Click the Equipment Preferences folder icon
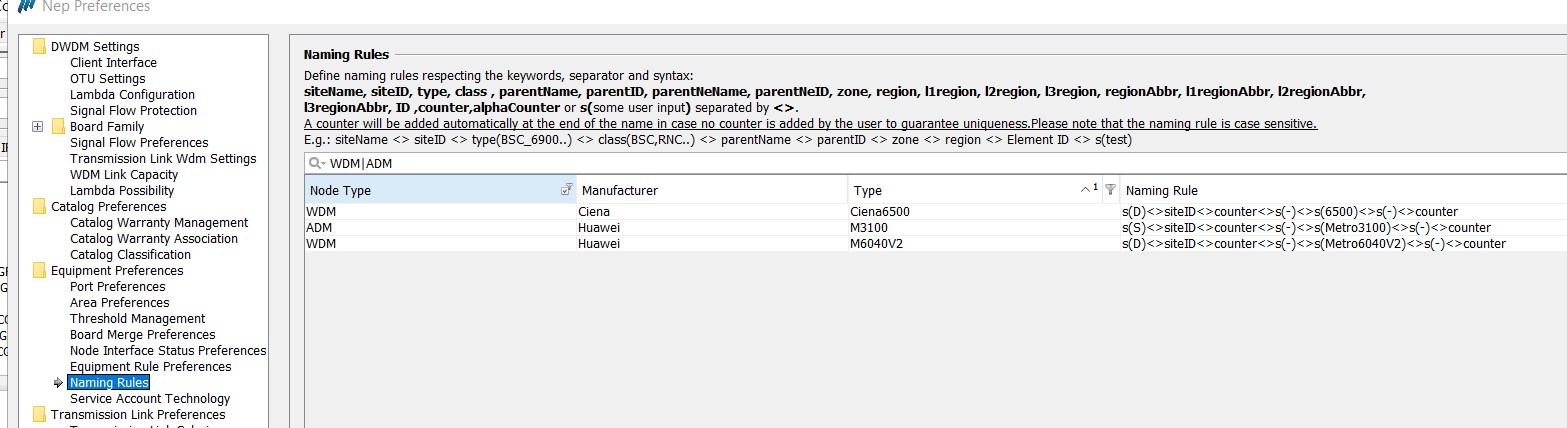Image resolution: width=1567 pixels, height=428 pixels. pos(39,270)
